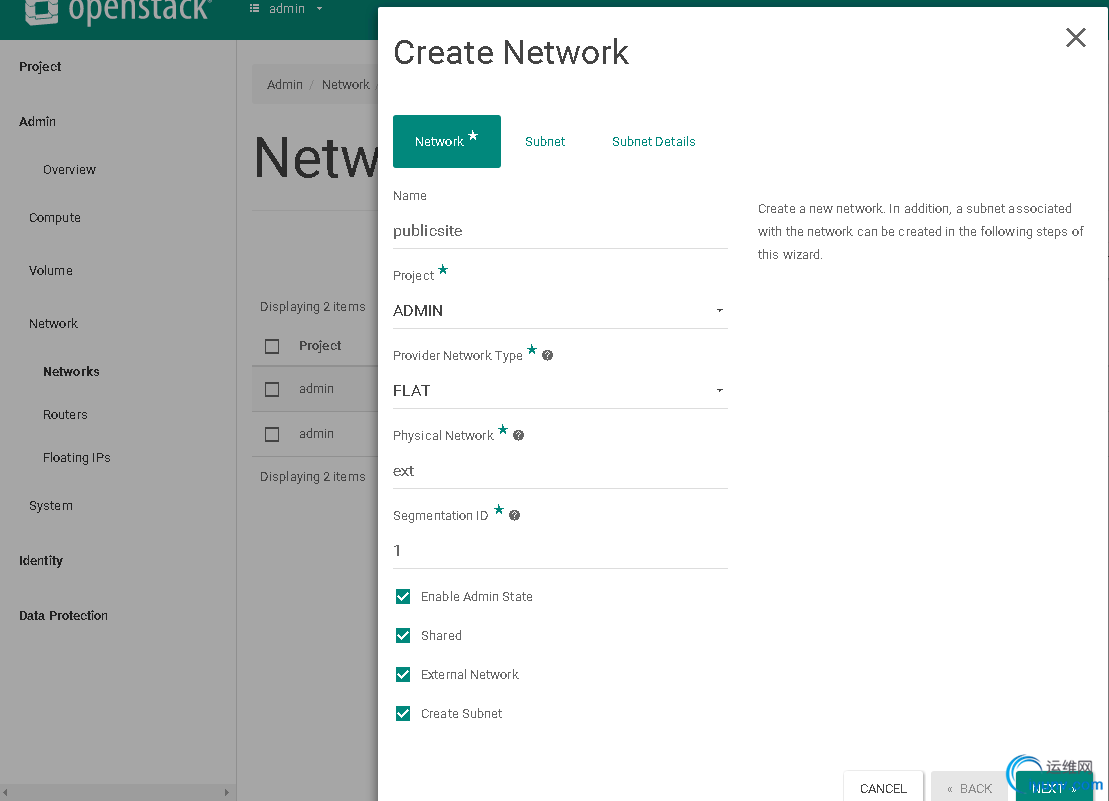1109x801 pixels.
Task: Click the first admin cell in table
Action: [x=316, y=389]
